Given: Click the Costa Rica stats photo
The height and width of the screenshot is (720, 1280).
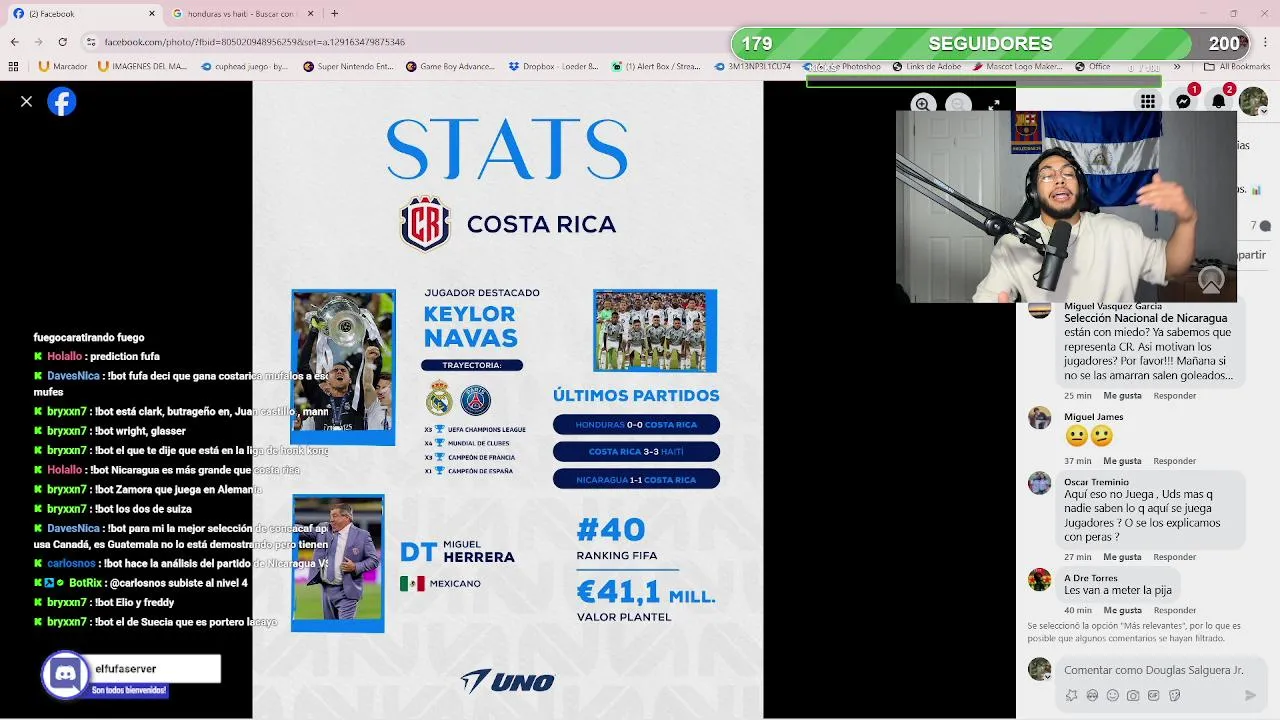Looking at the screenshot, I should point(508,400).
